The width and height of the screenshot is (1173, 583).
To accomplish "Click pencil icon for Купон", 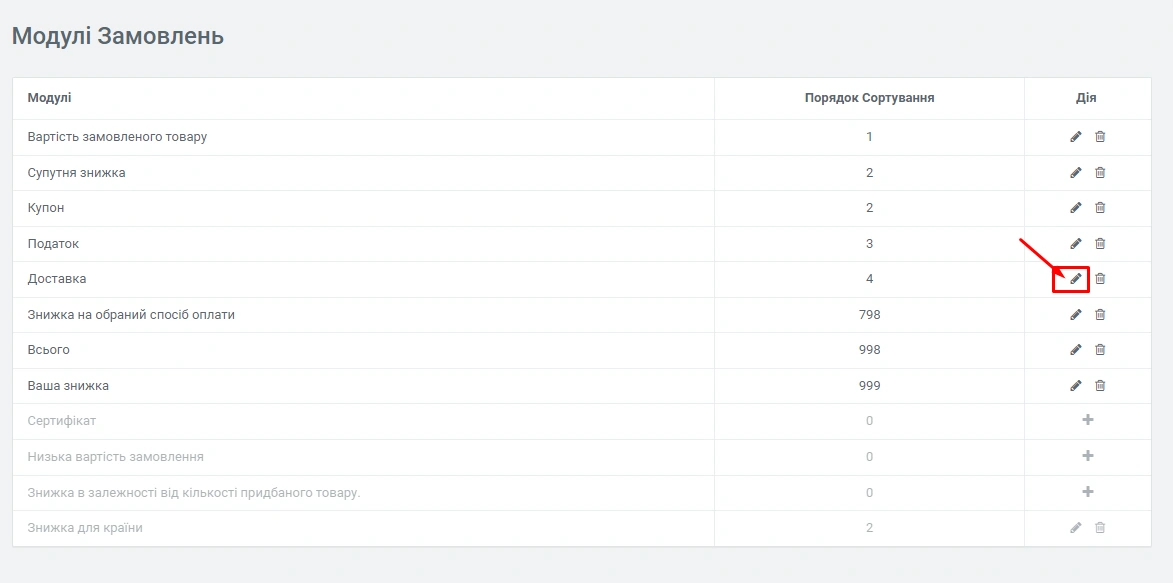I will tap(1076, 208).
